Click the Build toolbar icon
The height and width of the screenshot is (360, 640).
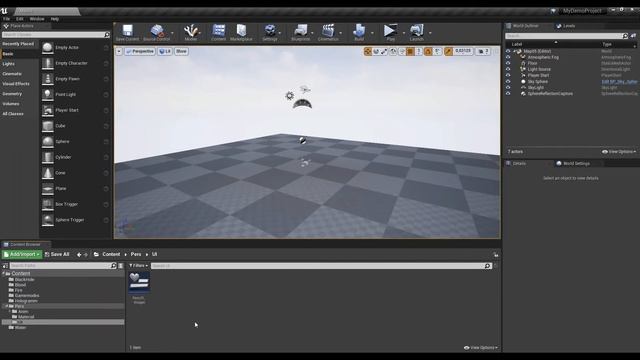tap(359, 33)
